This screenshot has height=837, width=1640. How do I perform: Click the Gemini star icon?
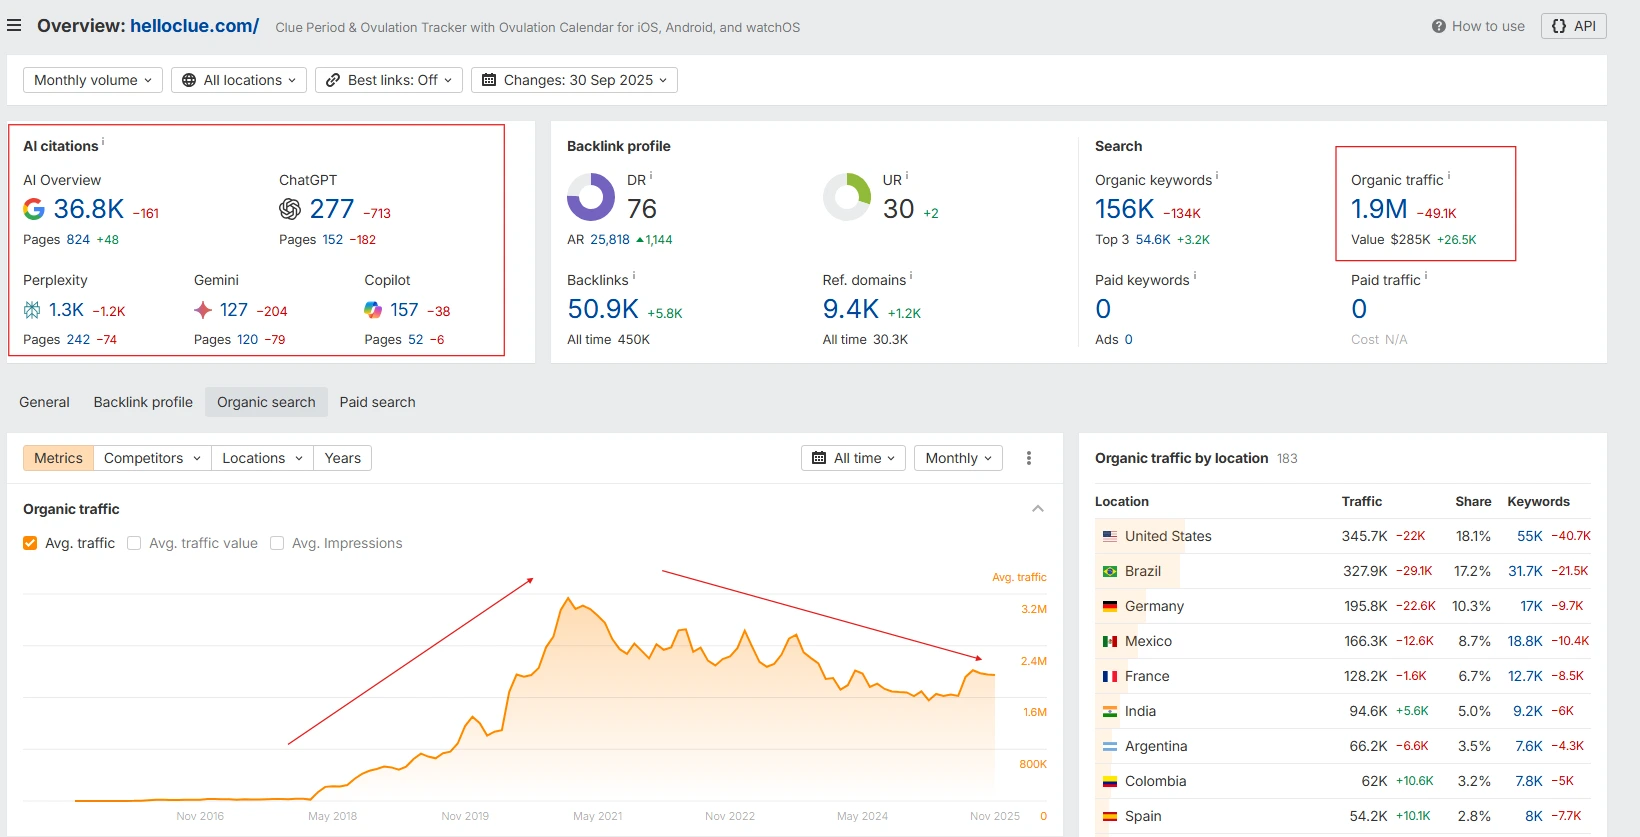203,310
